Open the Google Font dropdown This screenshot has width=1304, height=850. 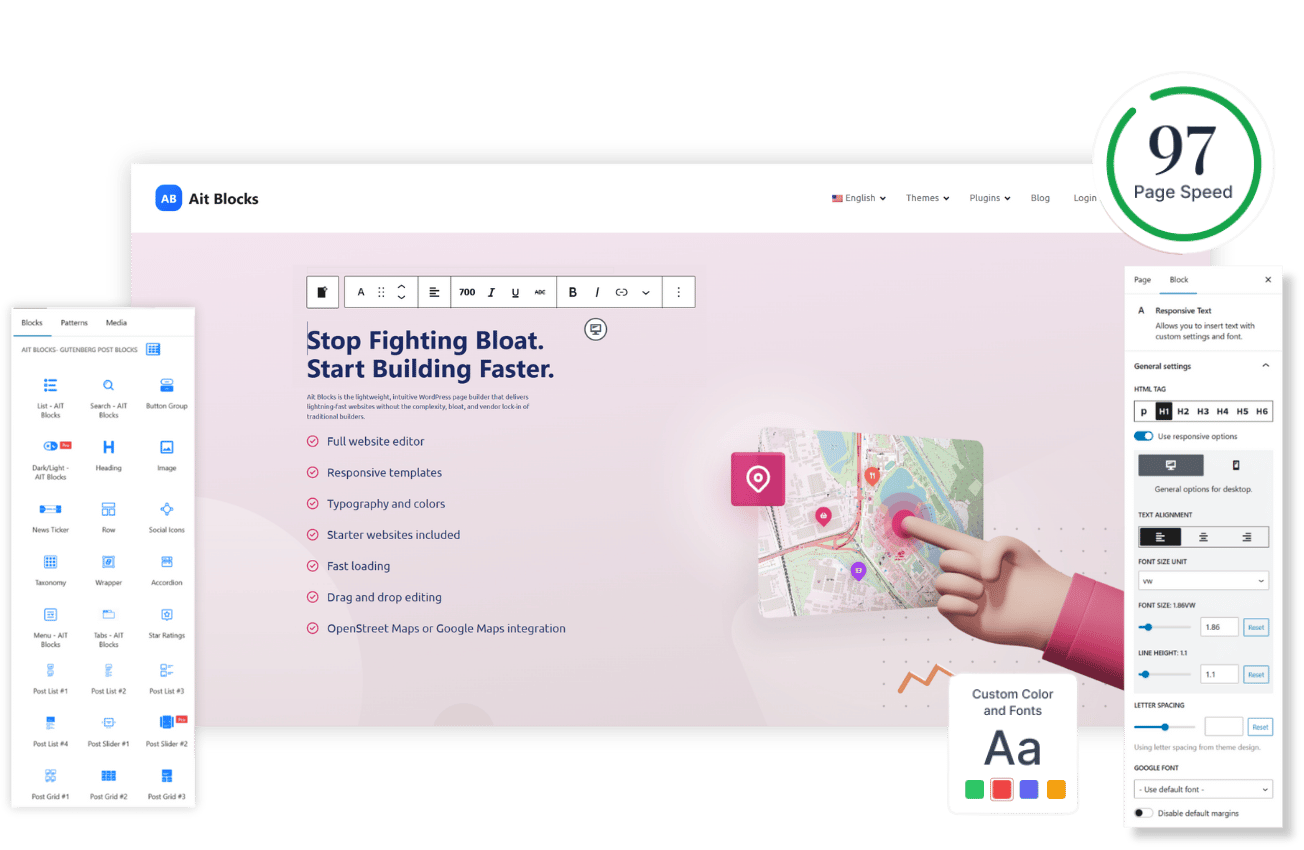click(1203, 789)
